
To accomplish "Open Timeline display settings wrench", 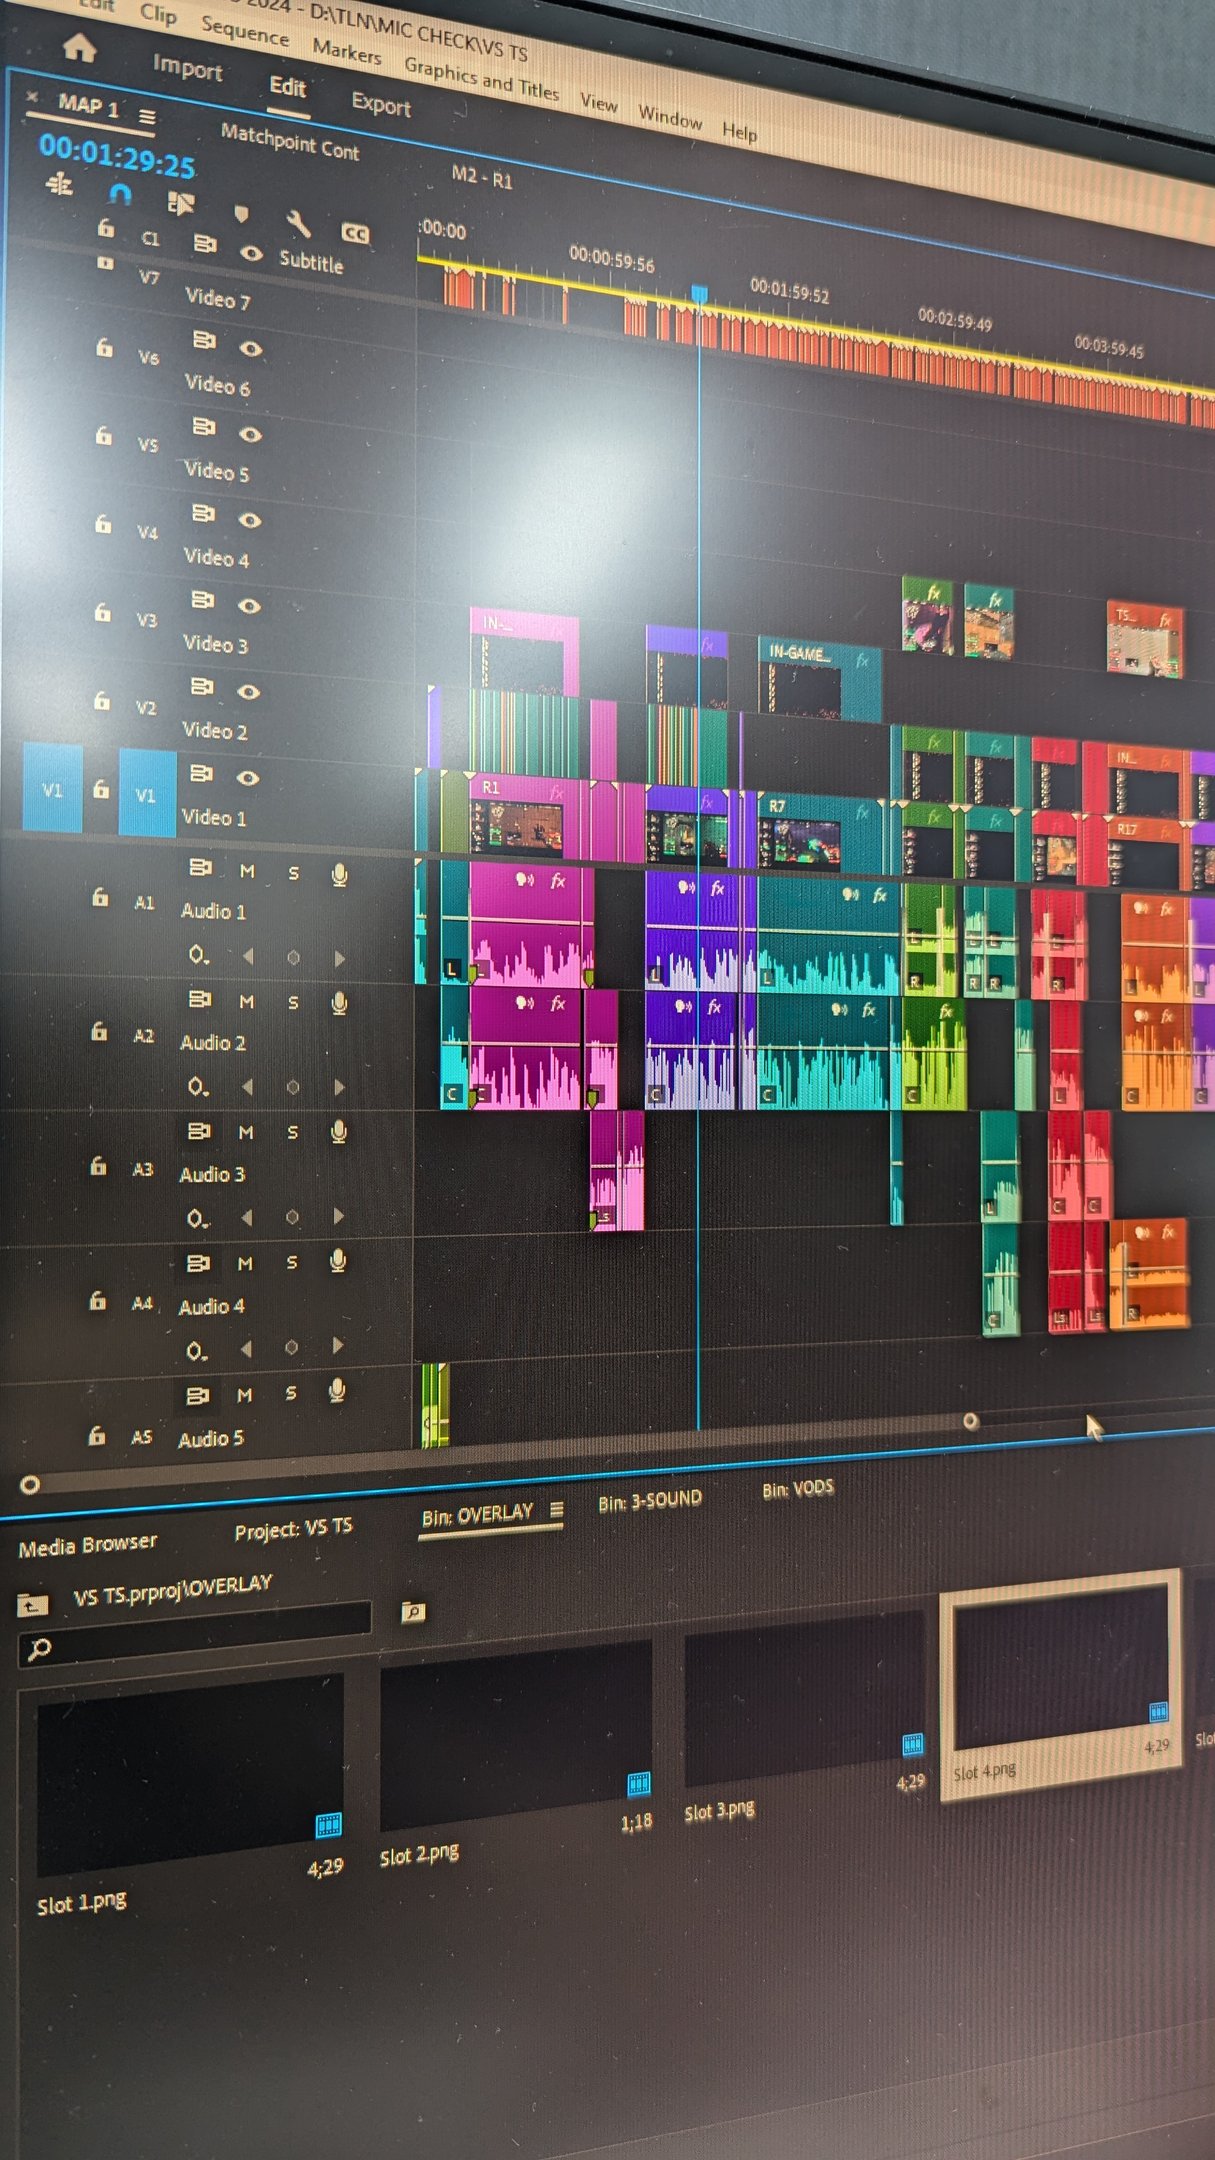I will click(x=298, y=224).
